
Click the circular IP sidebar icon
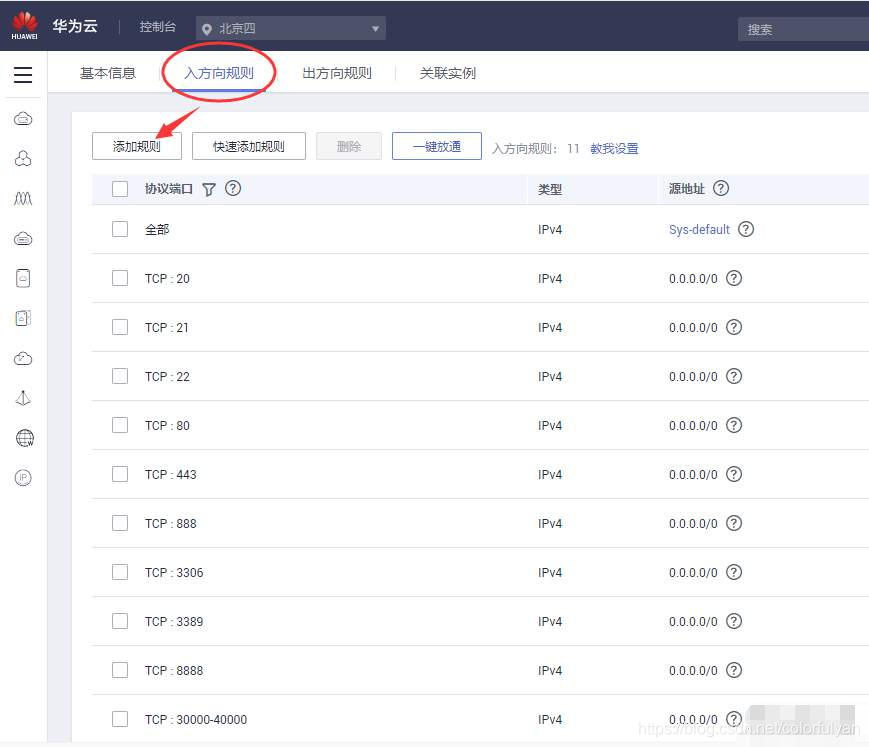tap(23, 478)
